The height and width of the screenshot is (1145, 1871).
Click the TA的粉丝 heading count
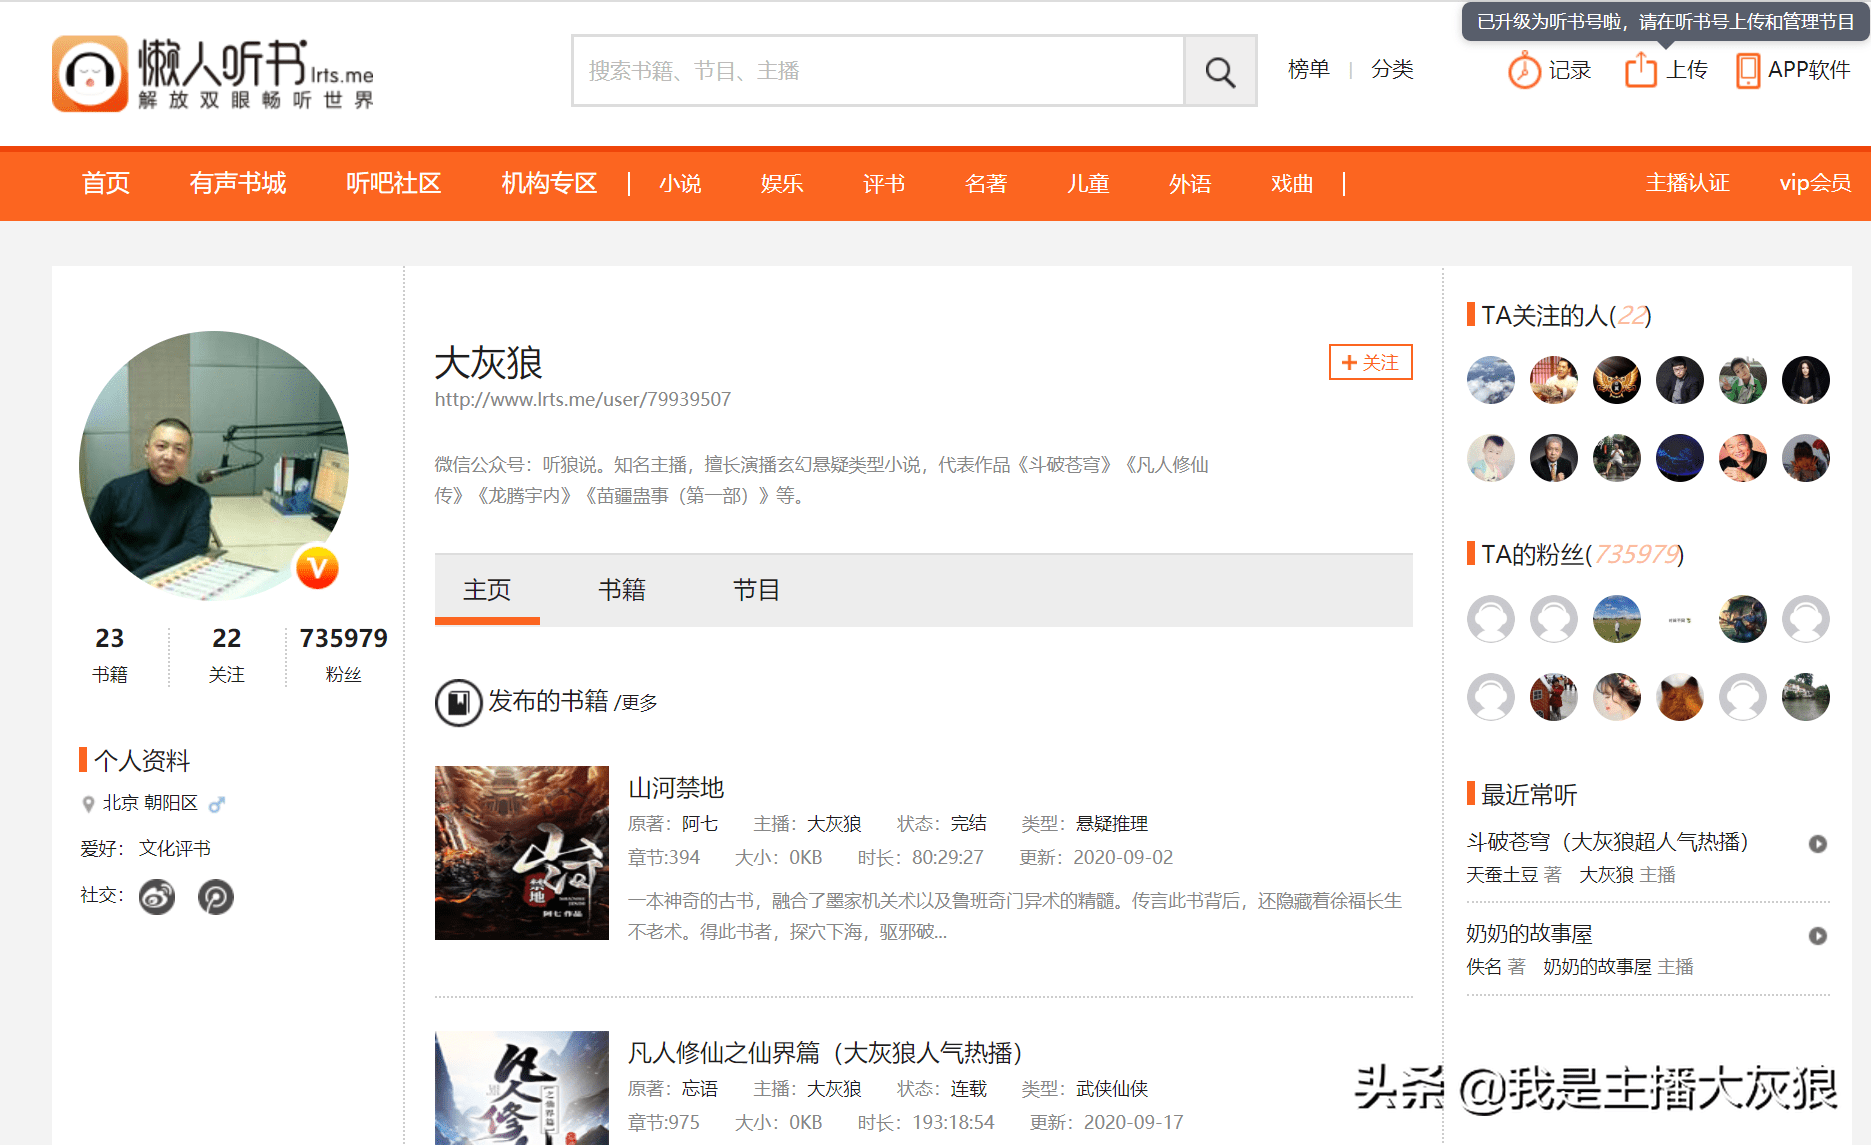(x=1636, y=555)
